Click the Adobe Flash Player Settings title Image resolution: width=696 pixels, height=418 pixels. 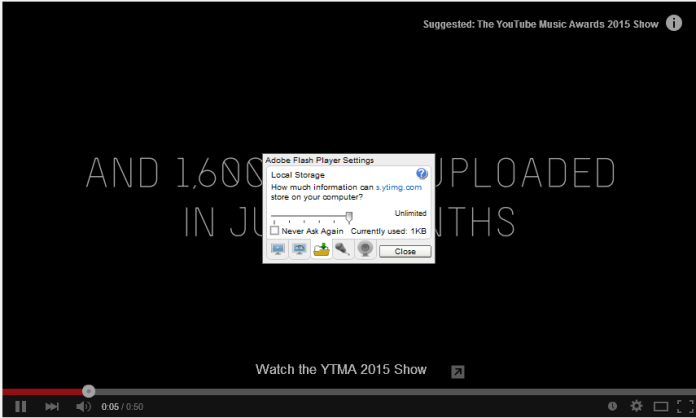[x=320, y=160]
